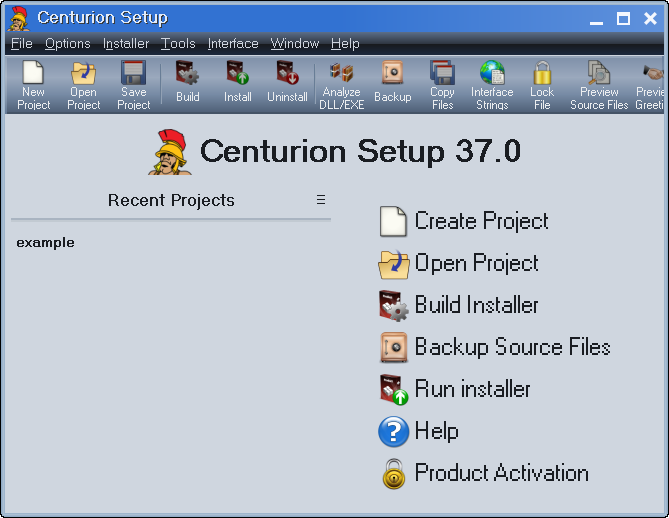Click the blue Help question mark icon
This screenshot has height=518, width=669.
point(393,431)
